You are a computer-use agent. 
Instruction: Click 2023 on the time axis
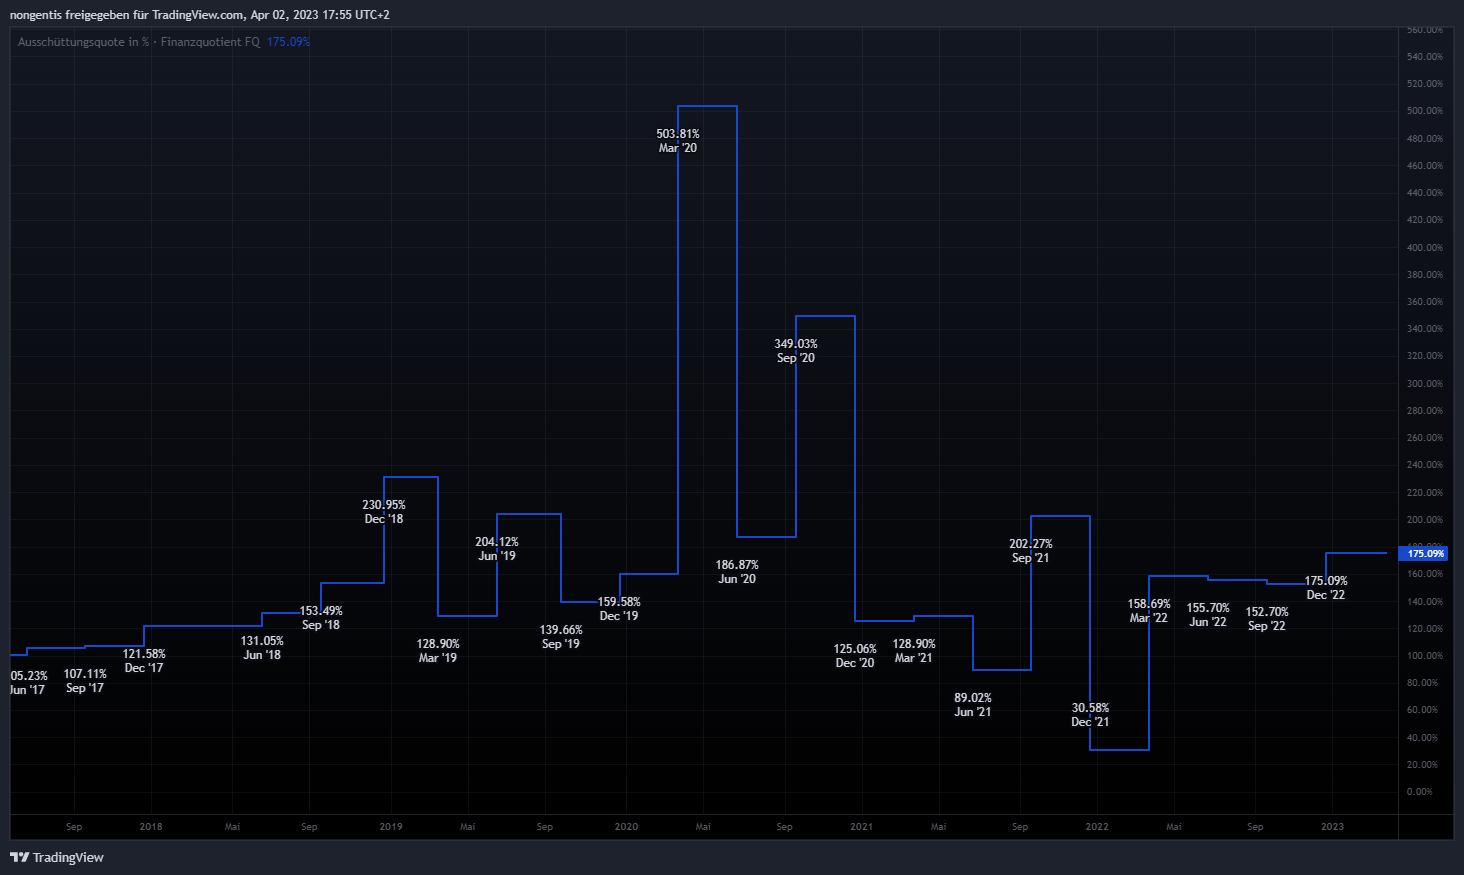1332,827
